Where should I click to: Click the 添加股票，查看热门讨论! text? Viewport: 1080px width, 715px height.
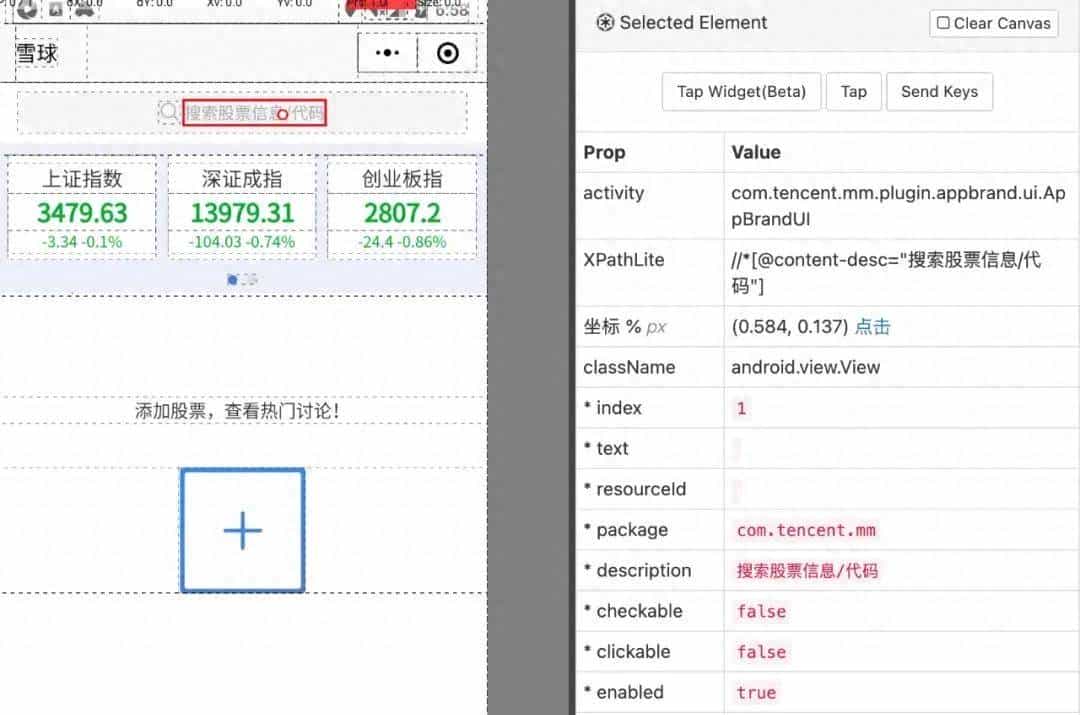point(237,411)
